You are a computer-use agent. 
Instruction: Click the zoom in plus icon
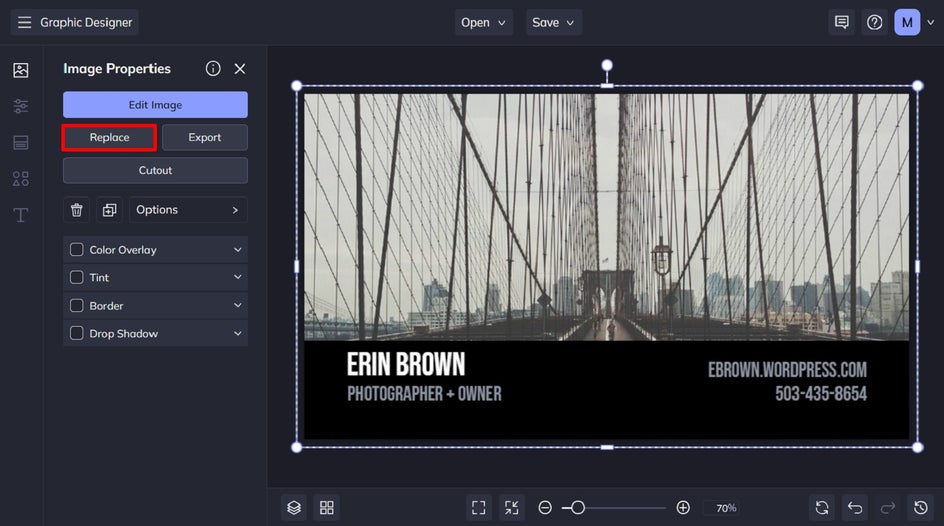pos(683,508)
